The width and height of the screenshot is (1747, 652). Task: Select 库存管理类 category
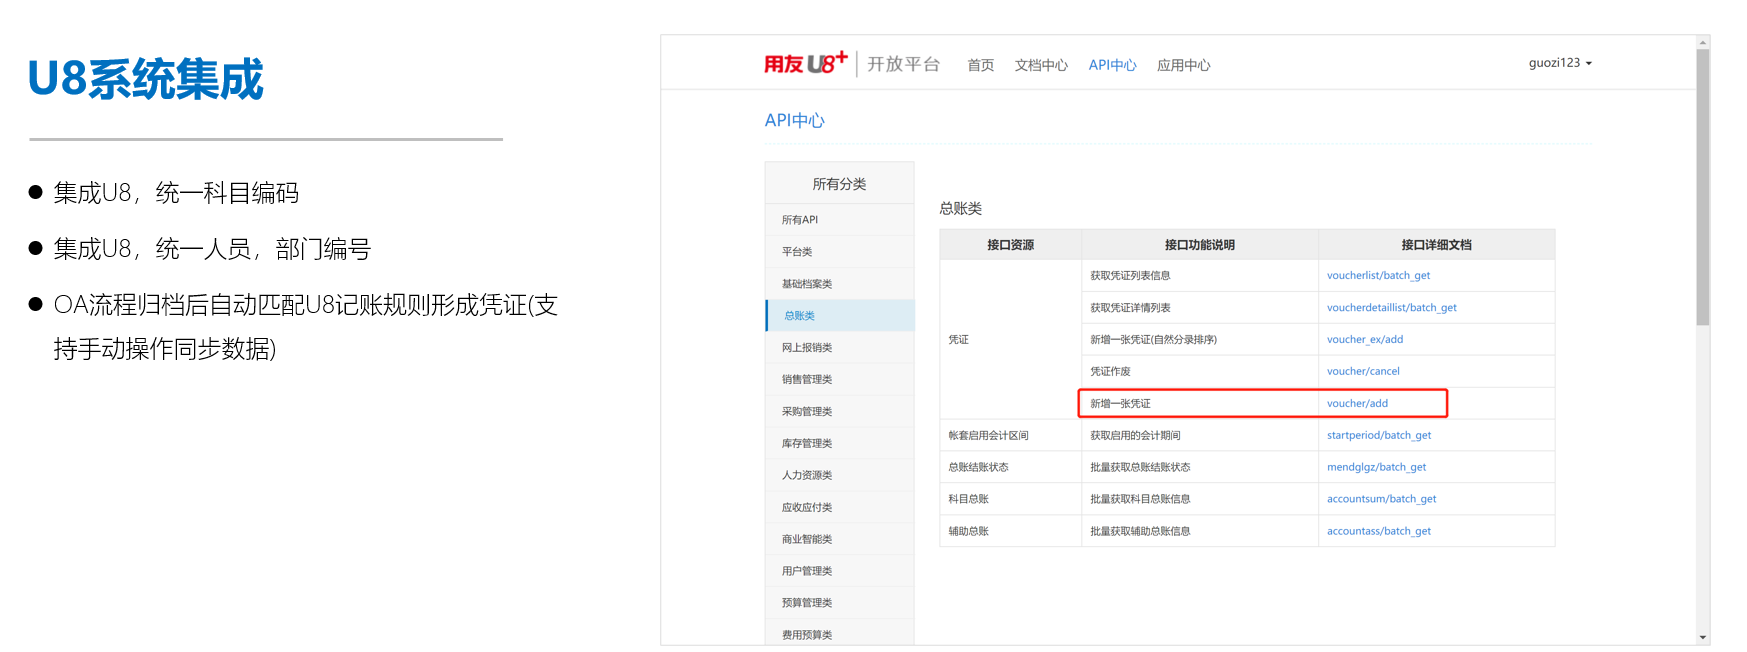(840, 443)
